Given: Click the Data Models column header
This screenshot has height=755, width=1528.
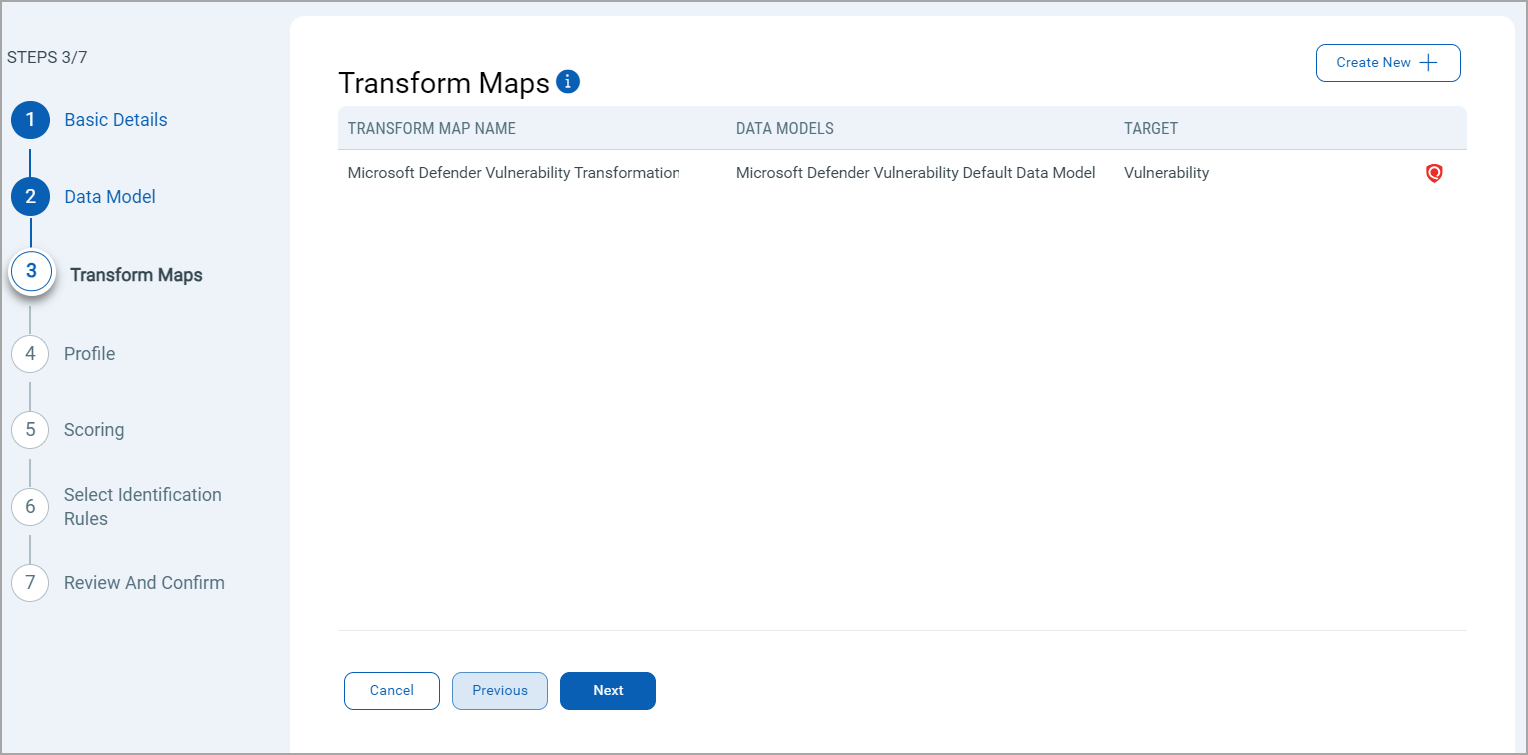Looking at the screenshot, I should [785, 128].
